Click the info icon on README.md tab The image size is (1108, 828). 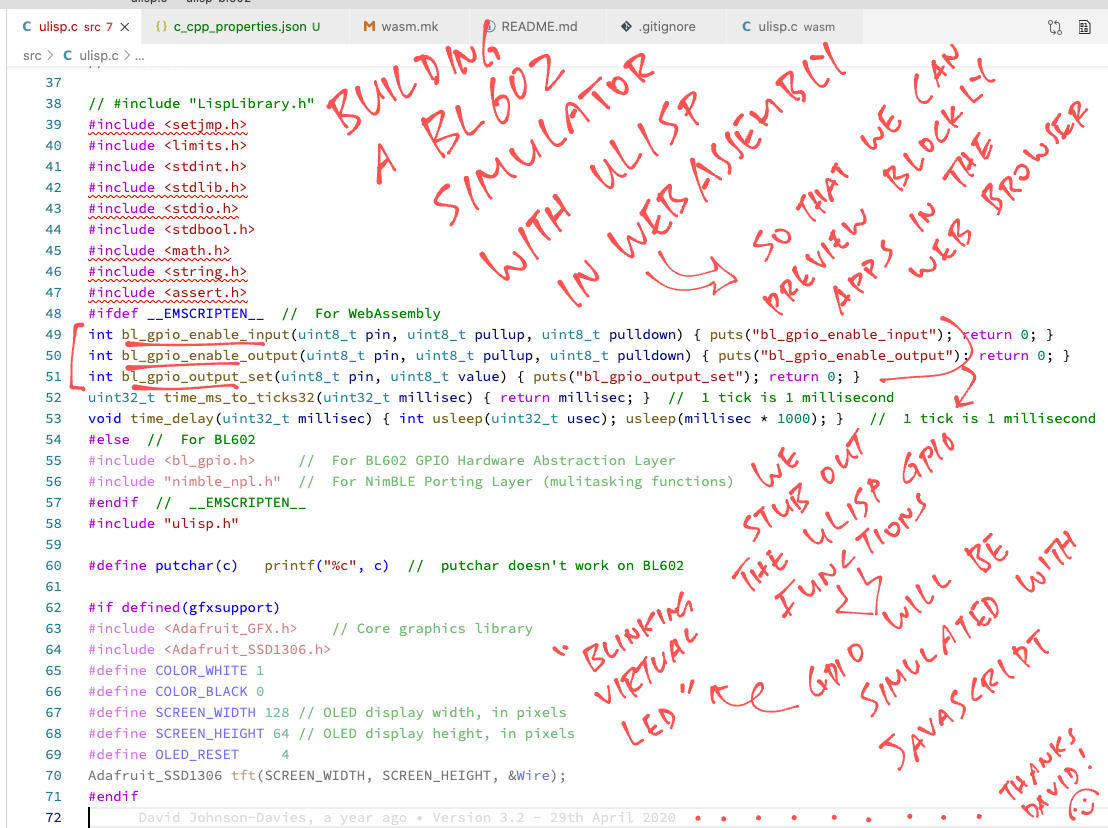pos(488,27)
